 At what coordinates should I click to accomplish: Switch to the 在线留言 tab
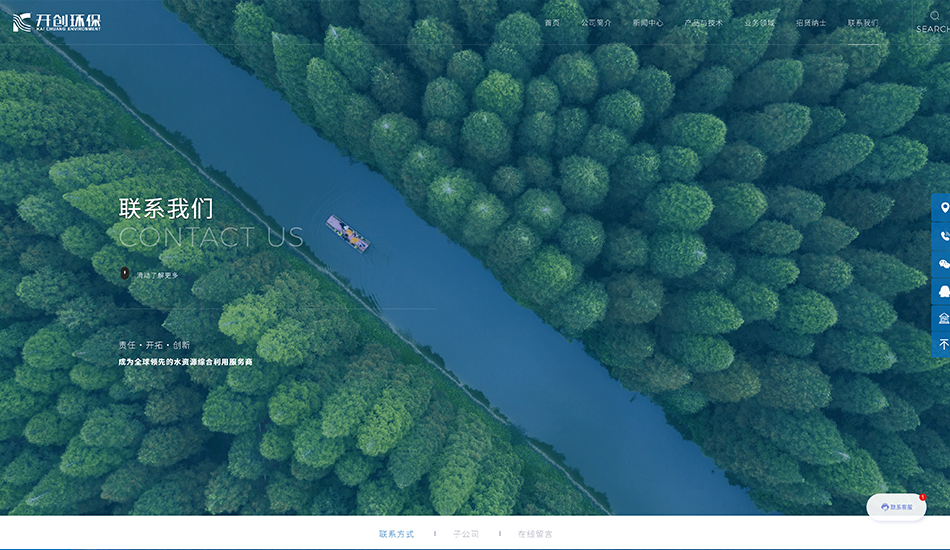coord(534,534)
